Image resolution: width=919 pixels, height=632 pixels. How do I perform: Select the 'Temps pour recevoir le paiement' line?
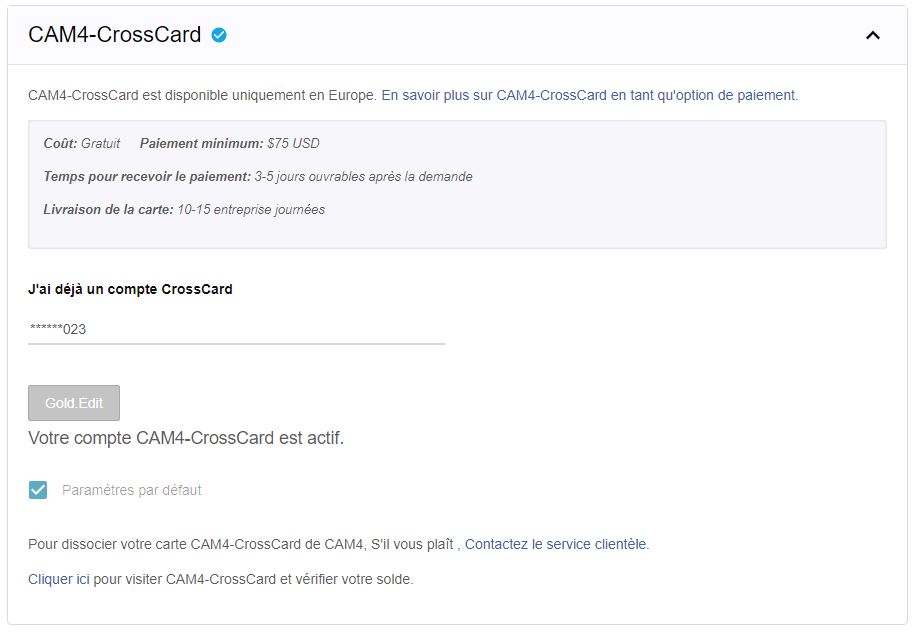click(258, 176)
